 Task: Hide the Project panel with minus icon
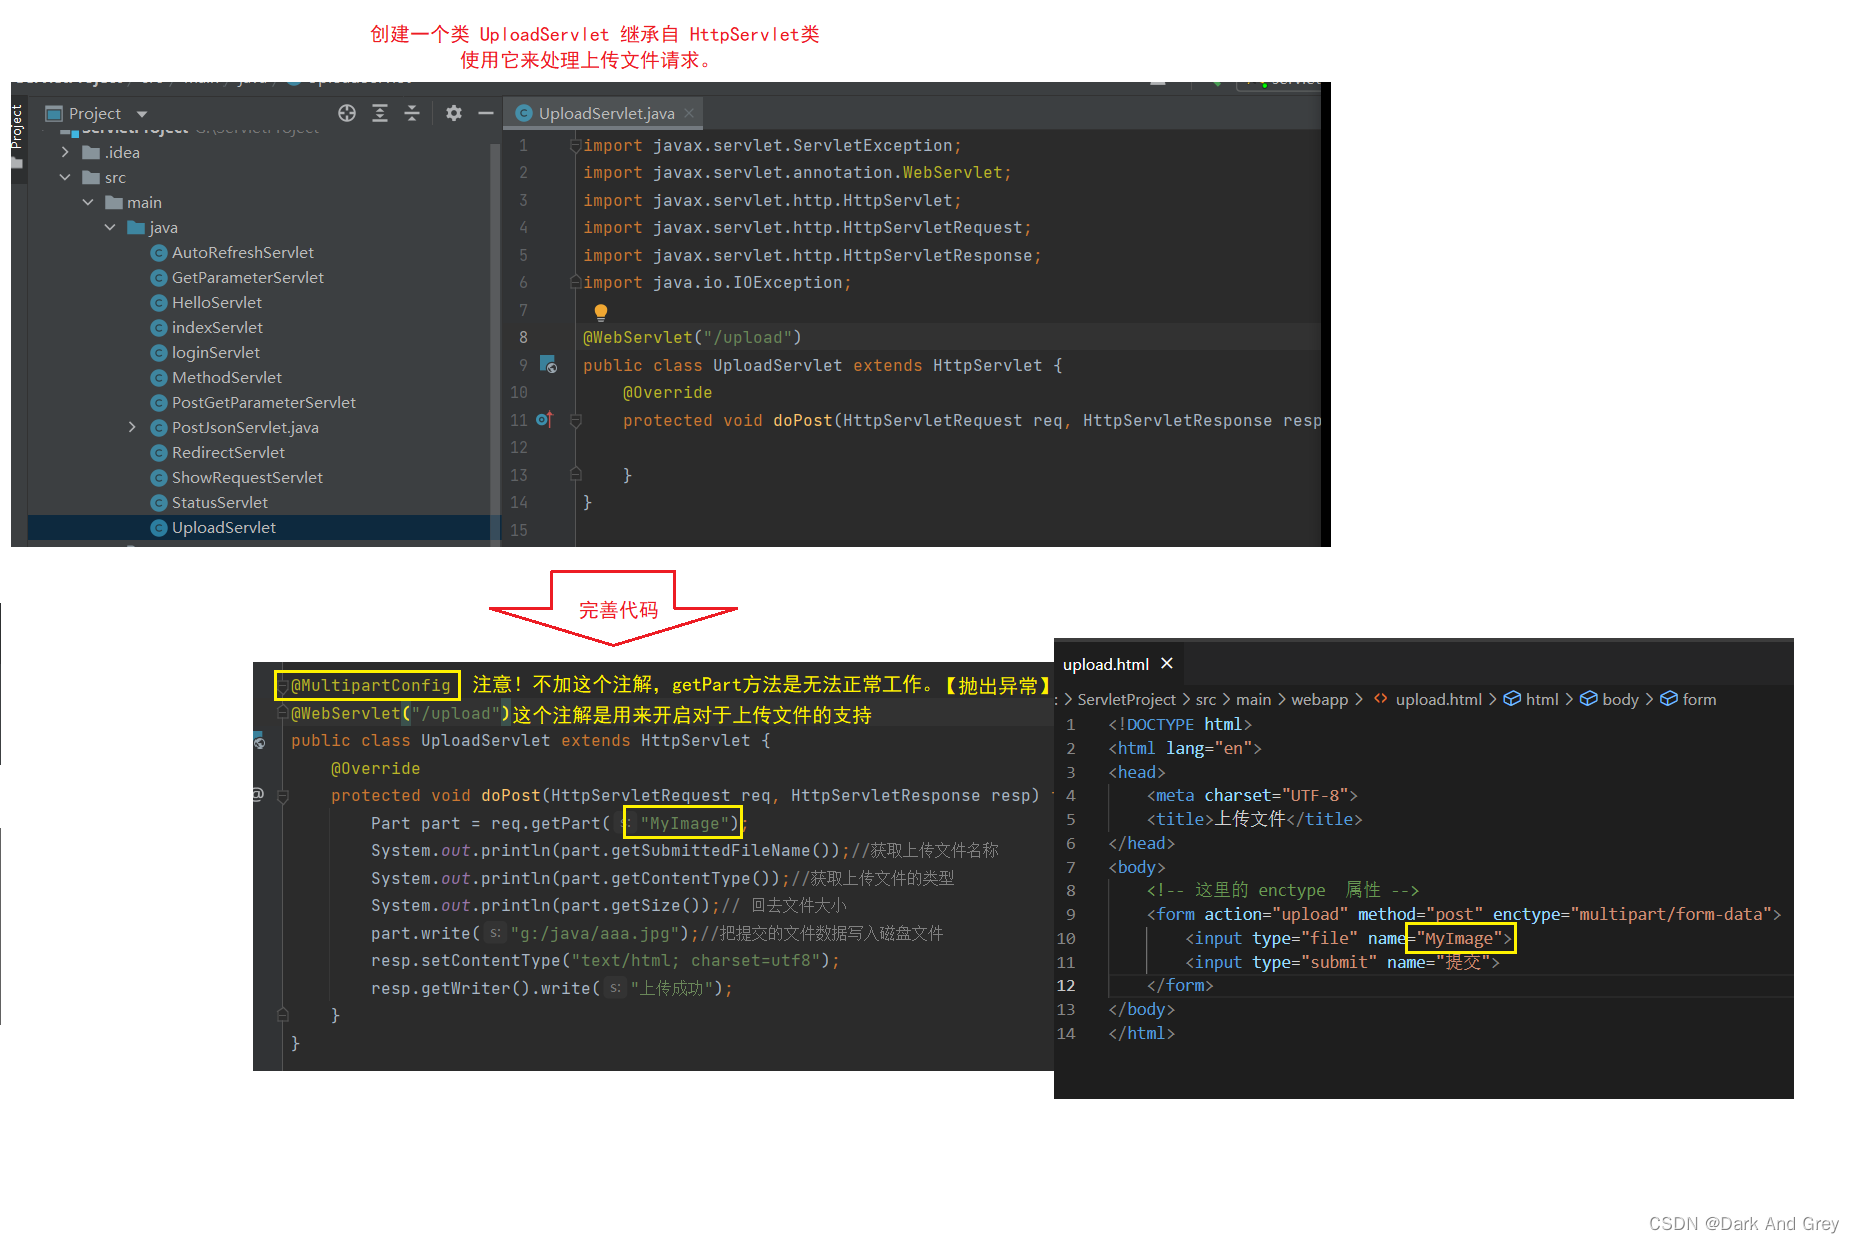486,113
